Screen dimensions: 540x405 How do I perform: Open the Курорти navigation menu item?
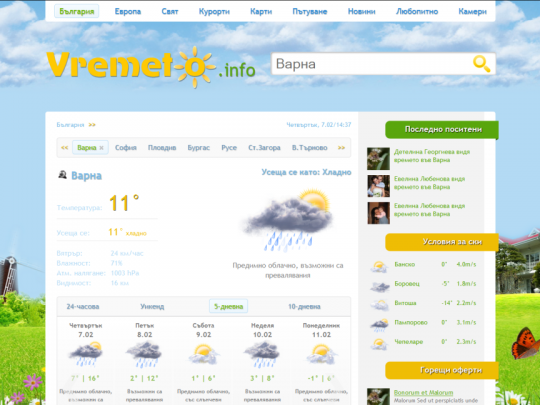coord(214,11)
